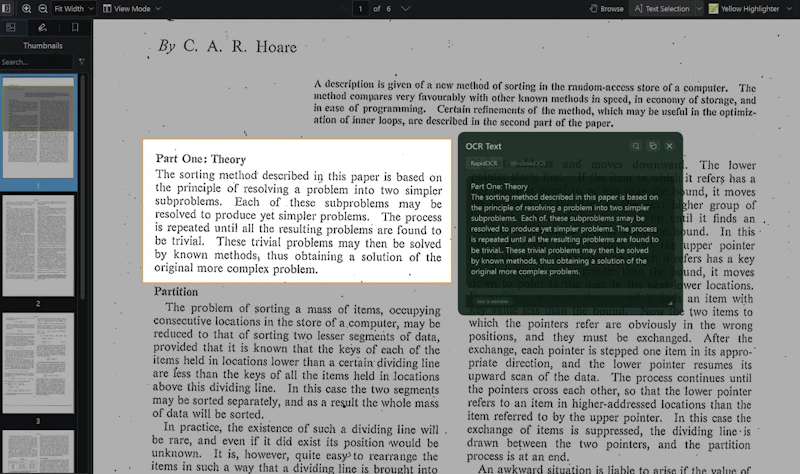Click the sidebar Search field
This screenshot has width=800, height=474.
(36, 62)
